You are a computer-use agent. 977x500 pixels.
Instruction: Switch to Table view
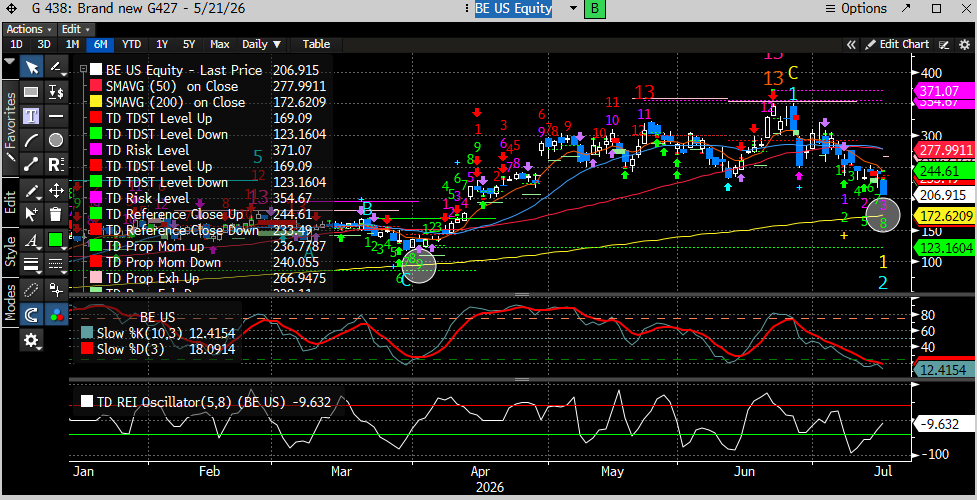(x=316, y=44)
